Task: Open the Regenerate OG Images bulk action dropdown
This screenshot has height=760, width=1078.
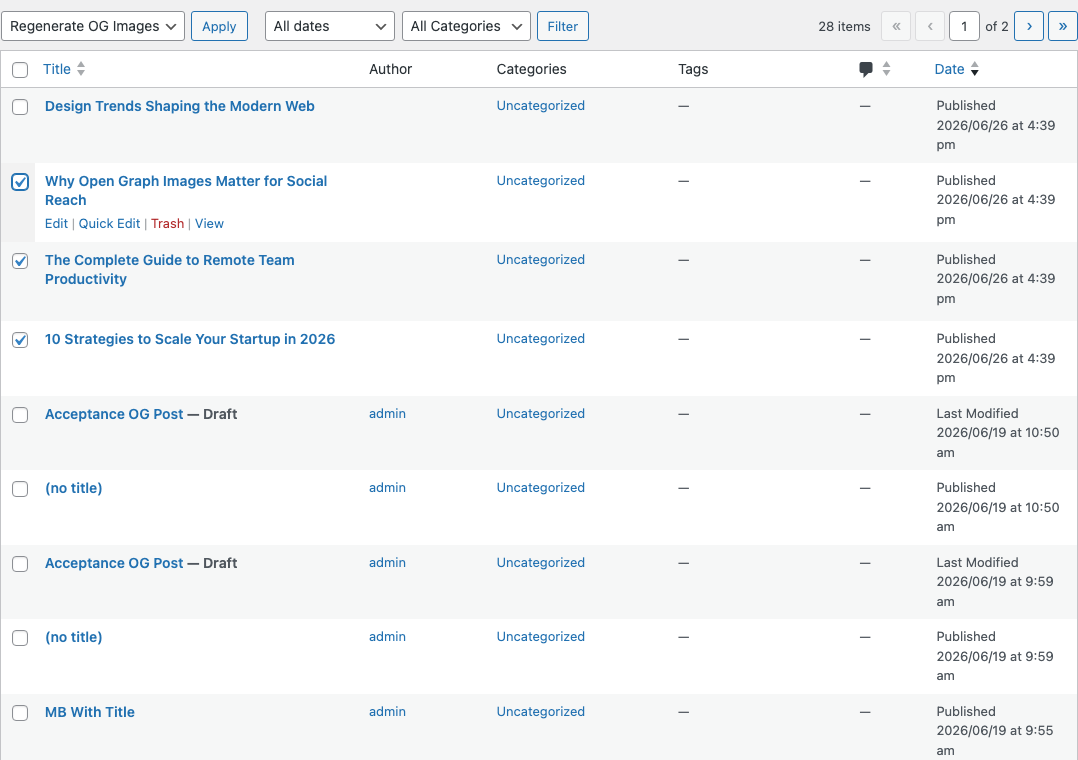Action: 93,26
